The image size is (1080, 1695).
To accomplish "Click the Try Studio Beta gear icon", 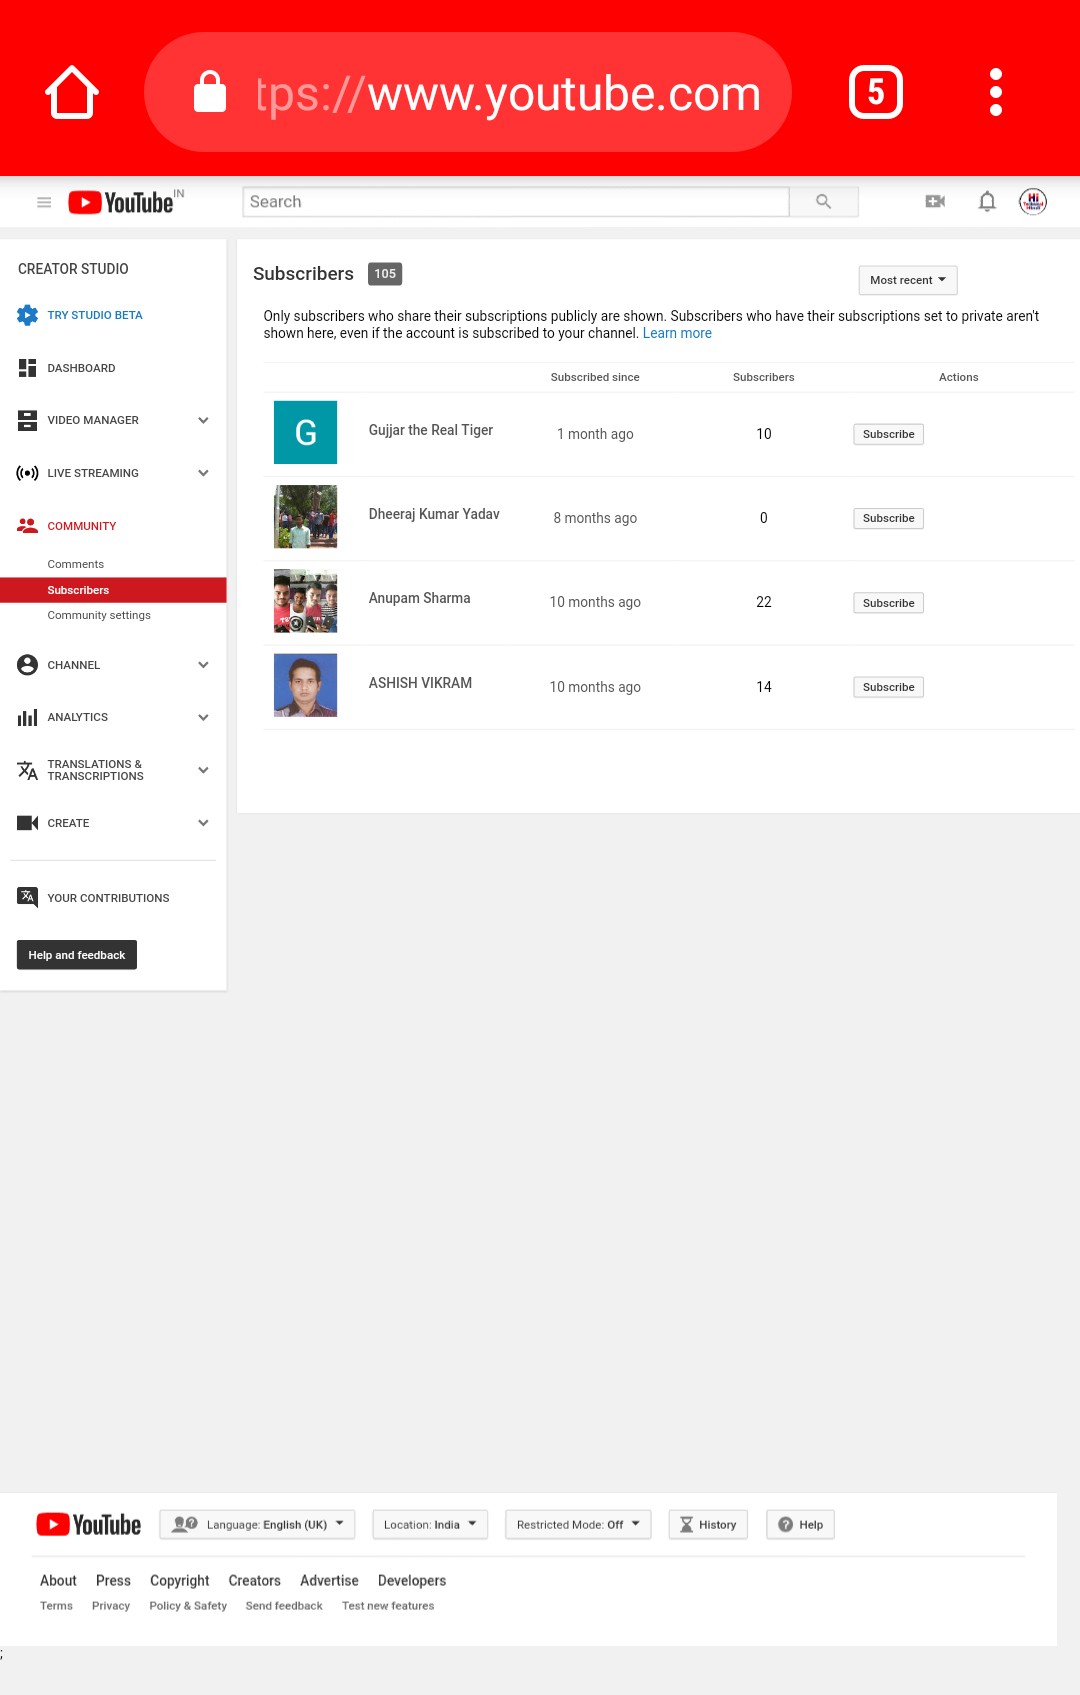I will [x=28, y=315].
